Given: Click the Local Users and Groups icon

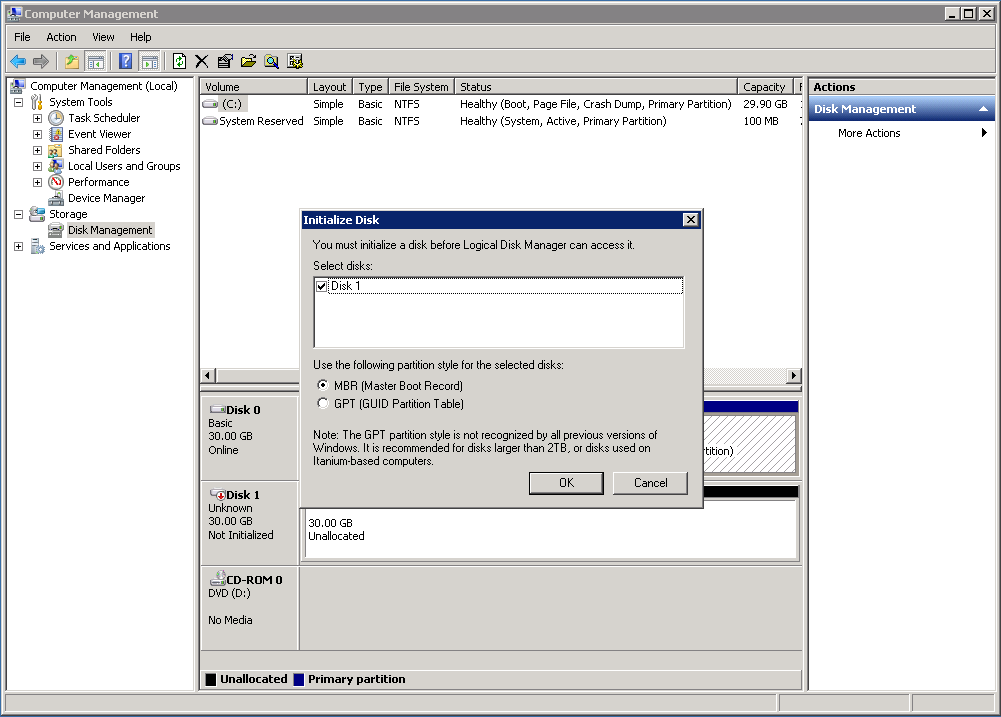Looking at the screenshot, I should point(56,166).
